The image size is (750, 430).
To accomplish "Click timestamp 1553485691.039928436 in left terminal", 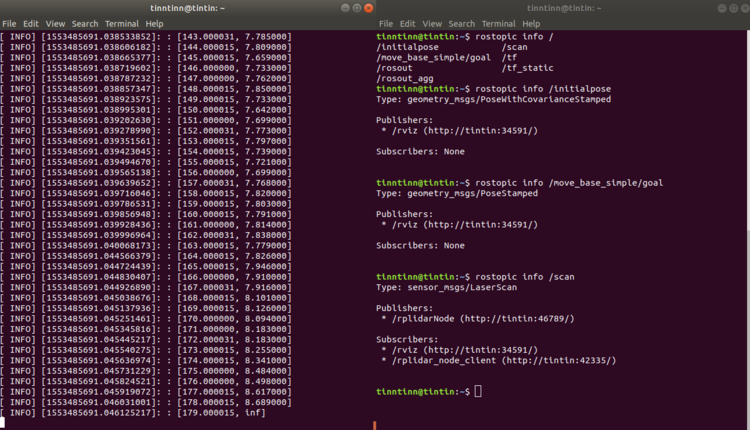I will pyautogui.click(x=99, y=224).
